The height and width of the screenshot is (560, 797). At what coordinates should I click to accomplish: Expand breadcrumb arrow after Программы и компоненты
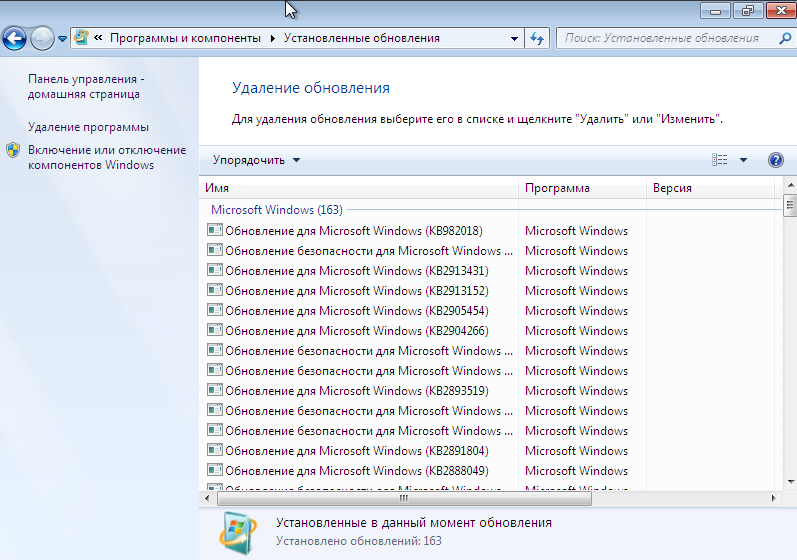[273, 38]
